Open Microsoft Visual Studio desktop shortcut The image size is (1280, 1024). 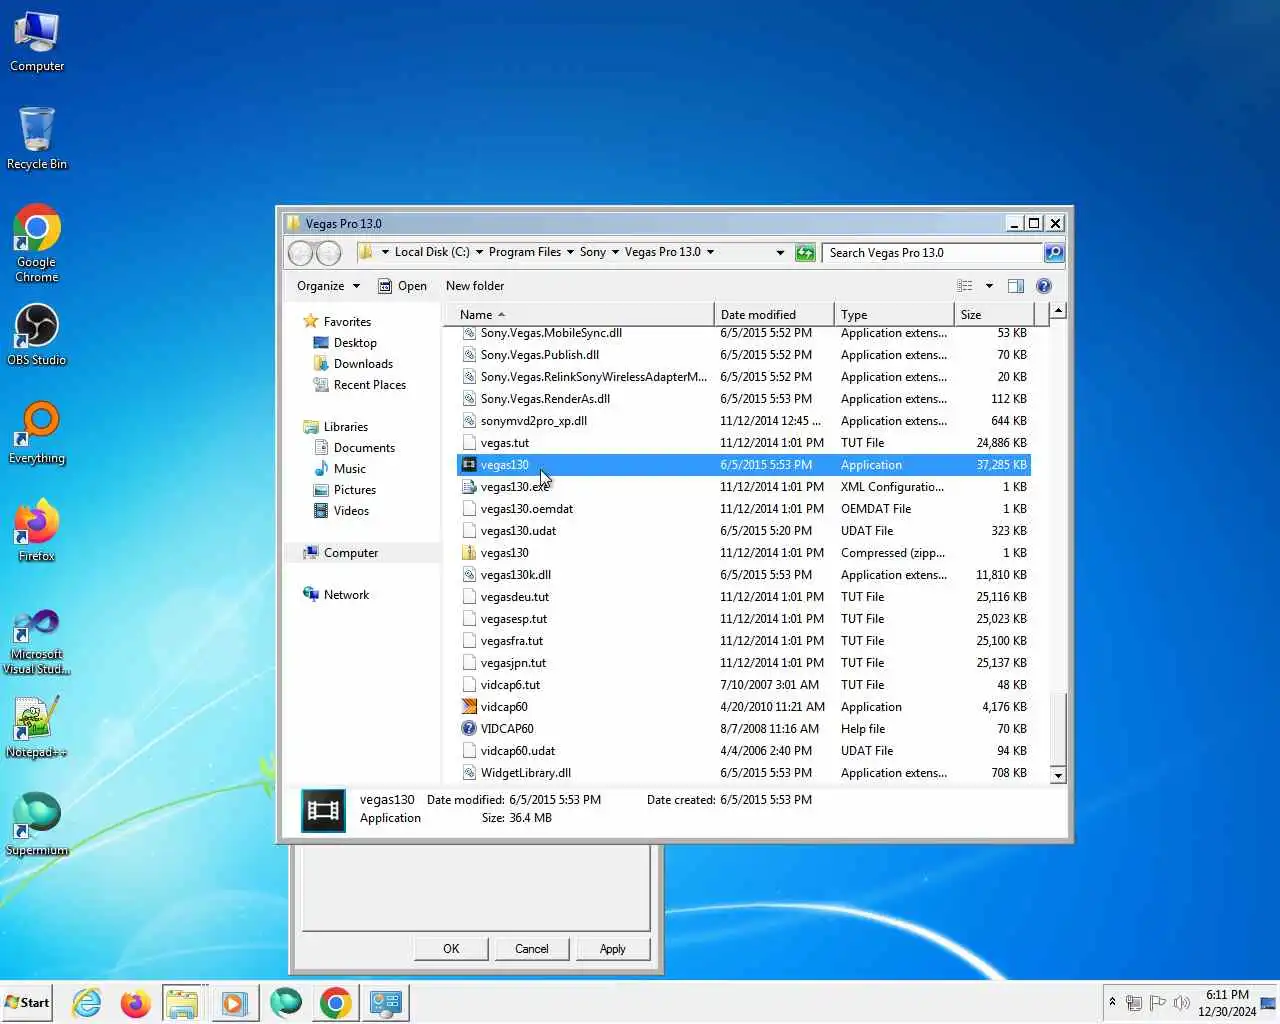37,642
